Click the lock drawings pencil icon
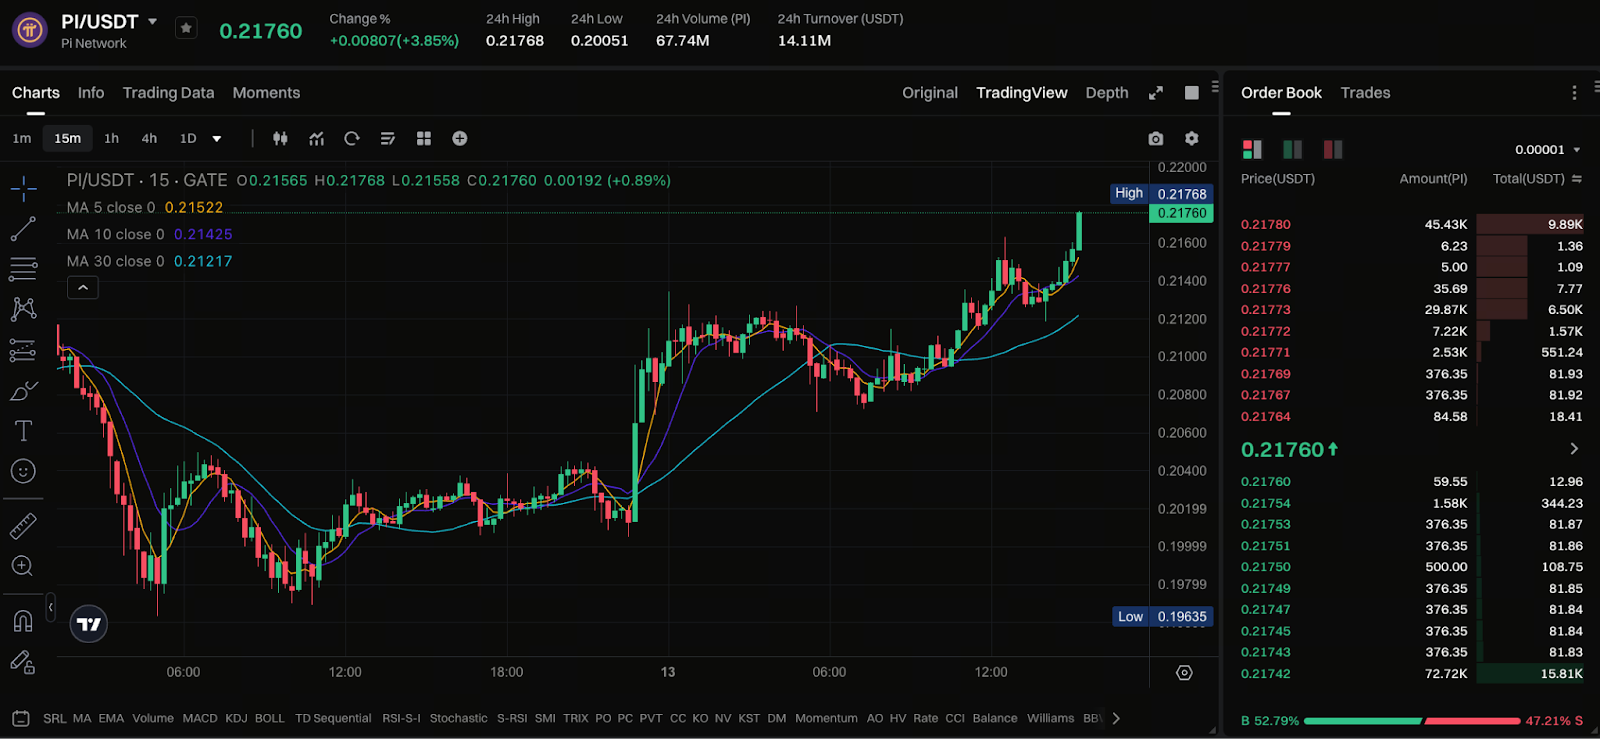The height and width of the screenshot is (739, 1600). tap(23, 662)
